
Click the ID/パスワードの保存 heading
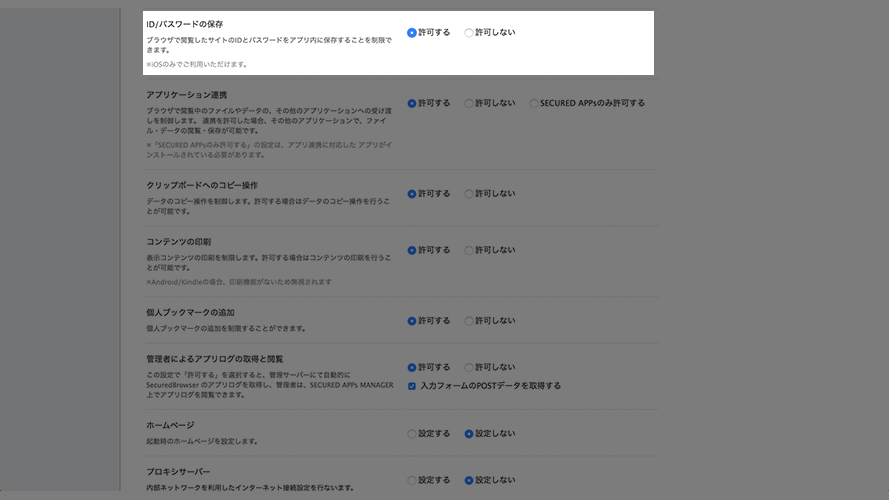(x=185, y=24)
